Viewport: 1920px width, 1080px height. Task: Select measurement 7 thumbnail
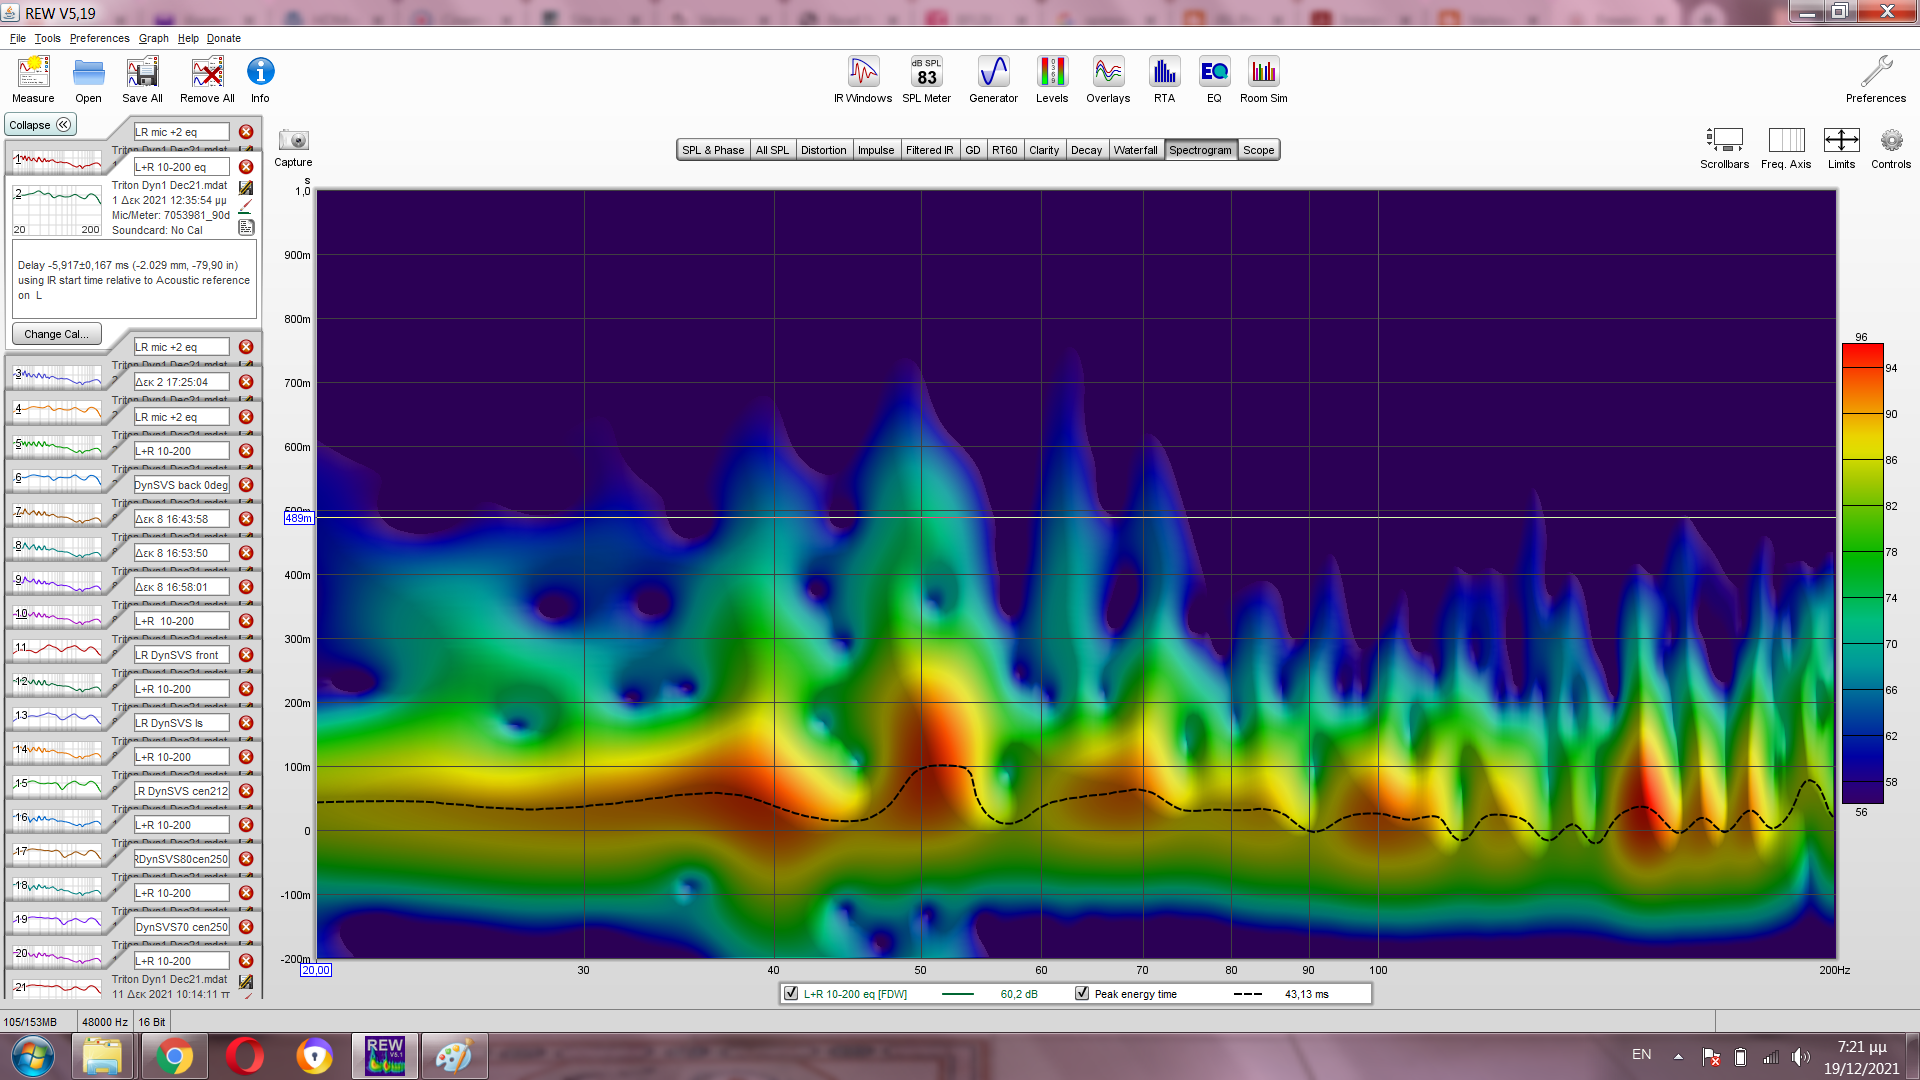[57, 513]
